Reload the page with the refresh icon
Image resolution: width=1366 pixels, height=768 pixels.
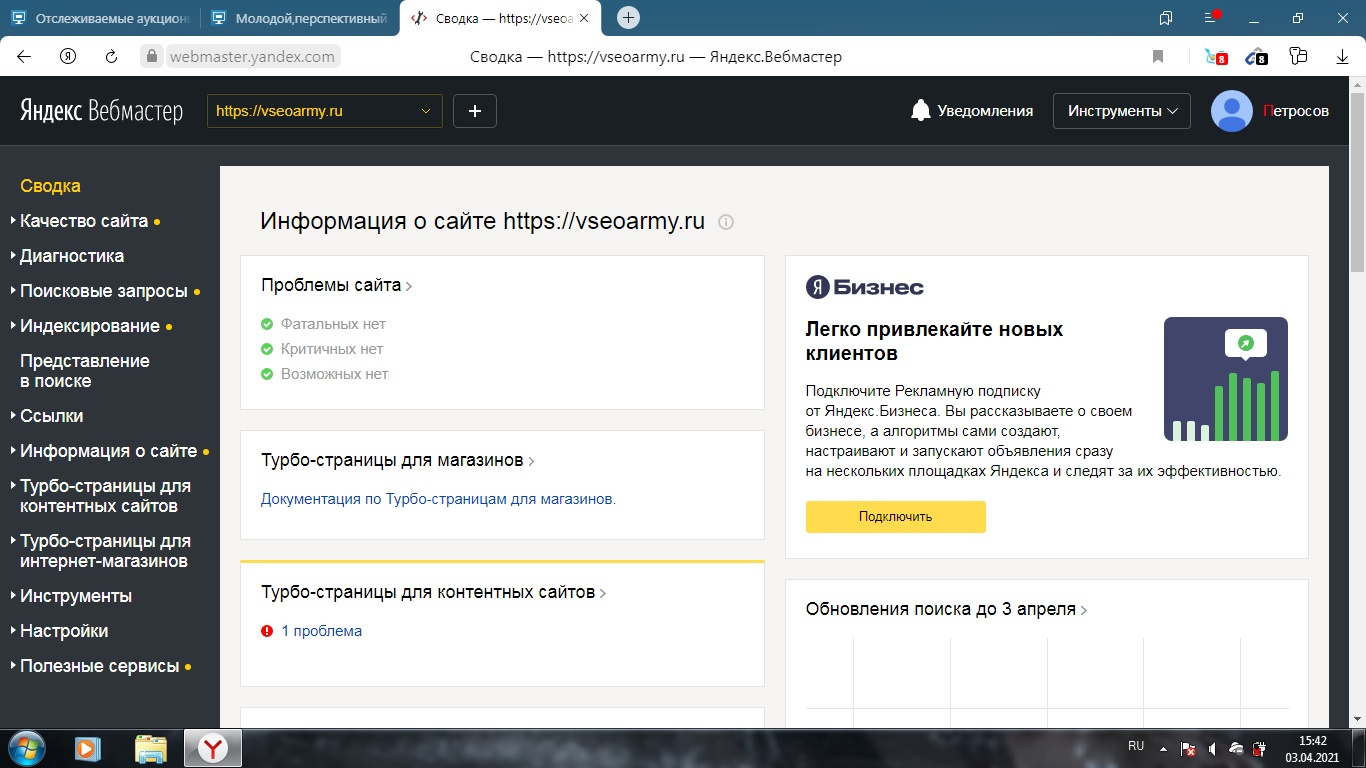pos(112,57)
